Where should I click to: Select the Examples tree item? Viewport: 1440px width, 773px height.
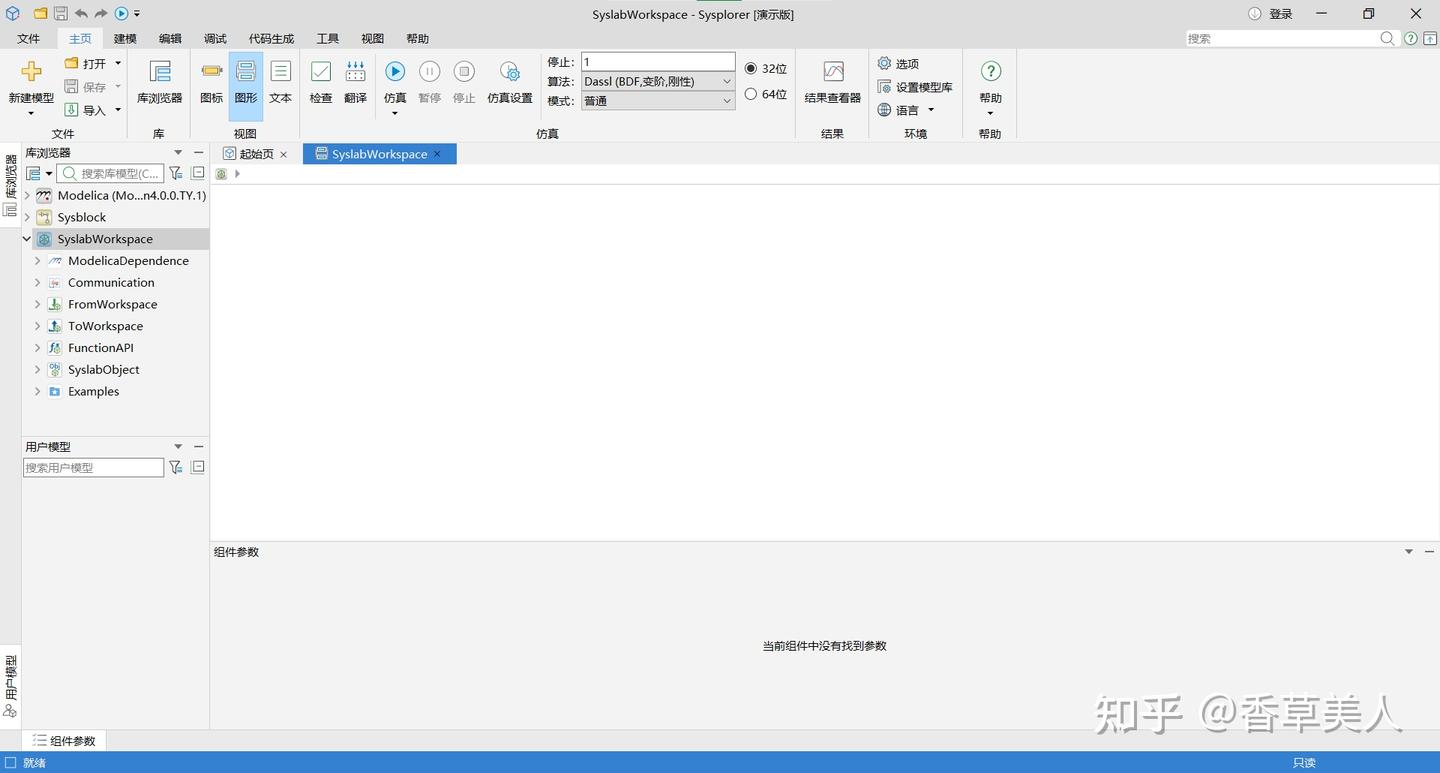[x=93, y=391]
